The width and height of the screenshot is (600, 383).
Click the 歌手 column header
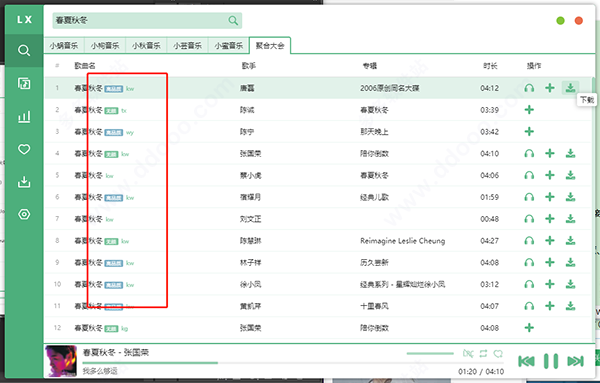pos(249,66)
